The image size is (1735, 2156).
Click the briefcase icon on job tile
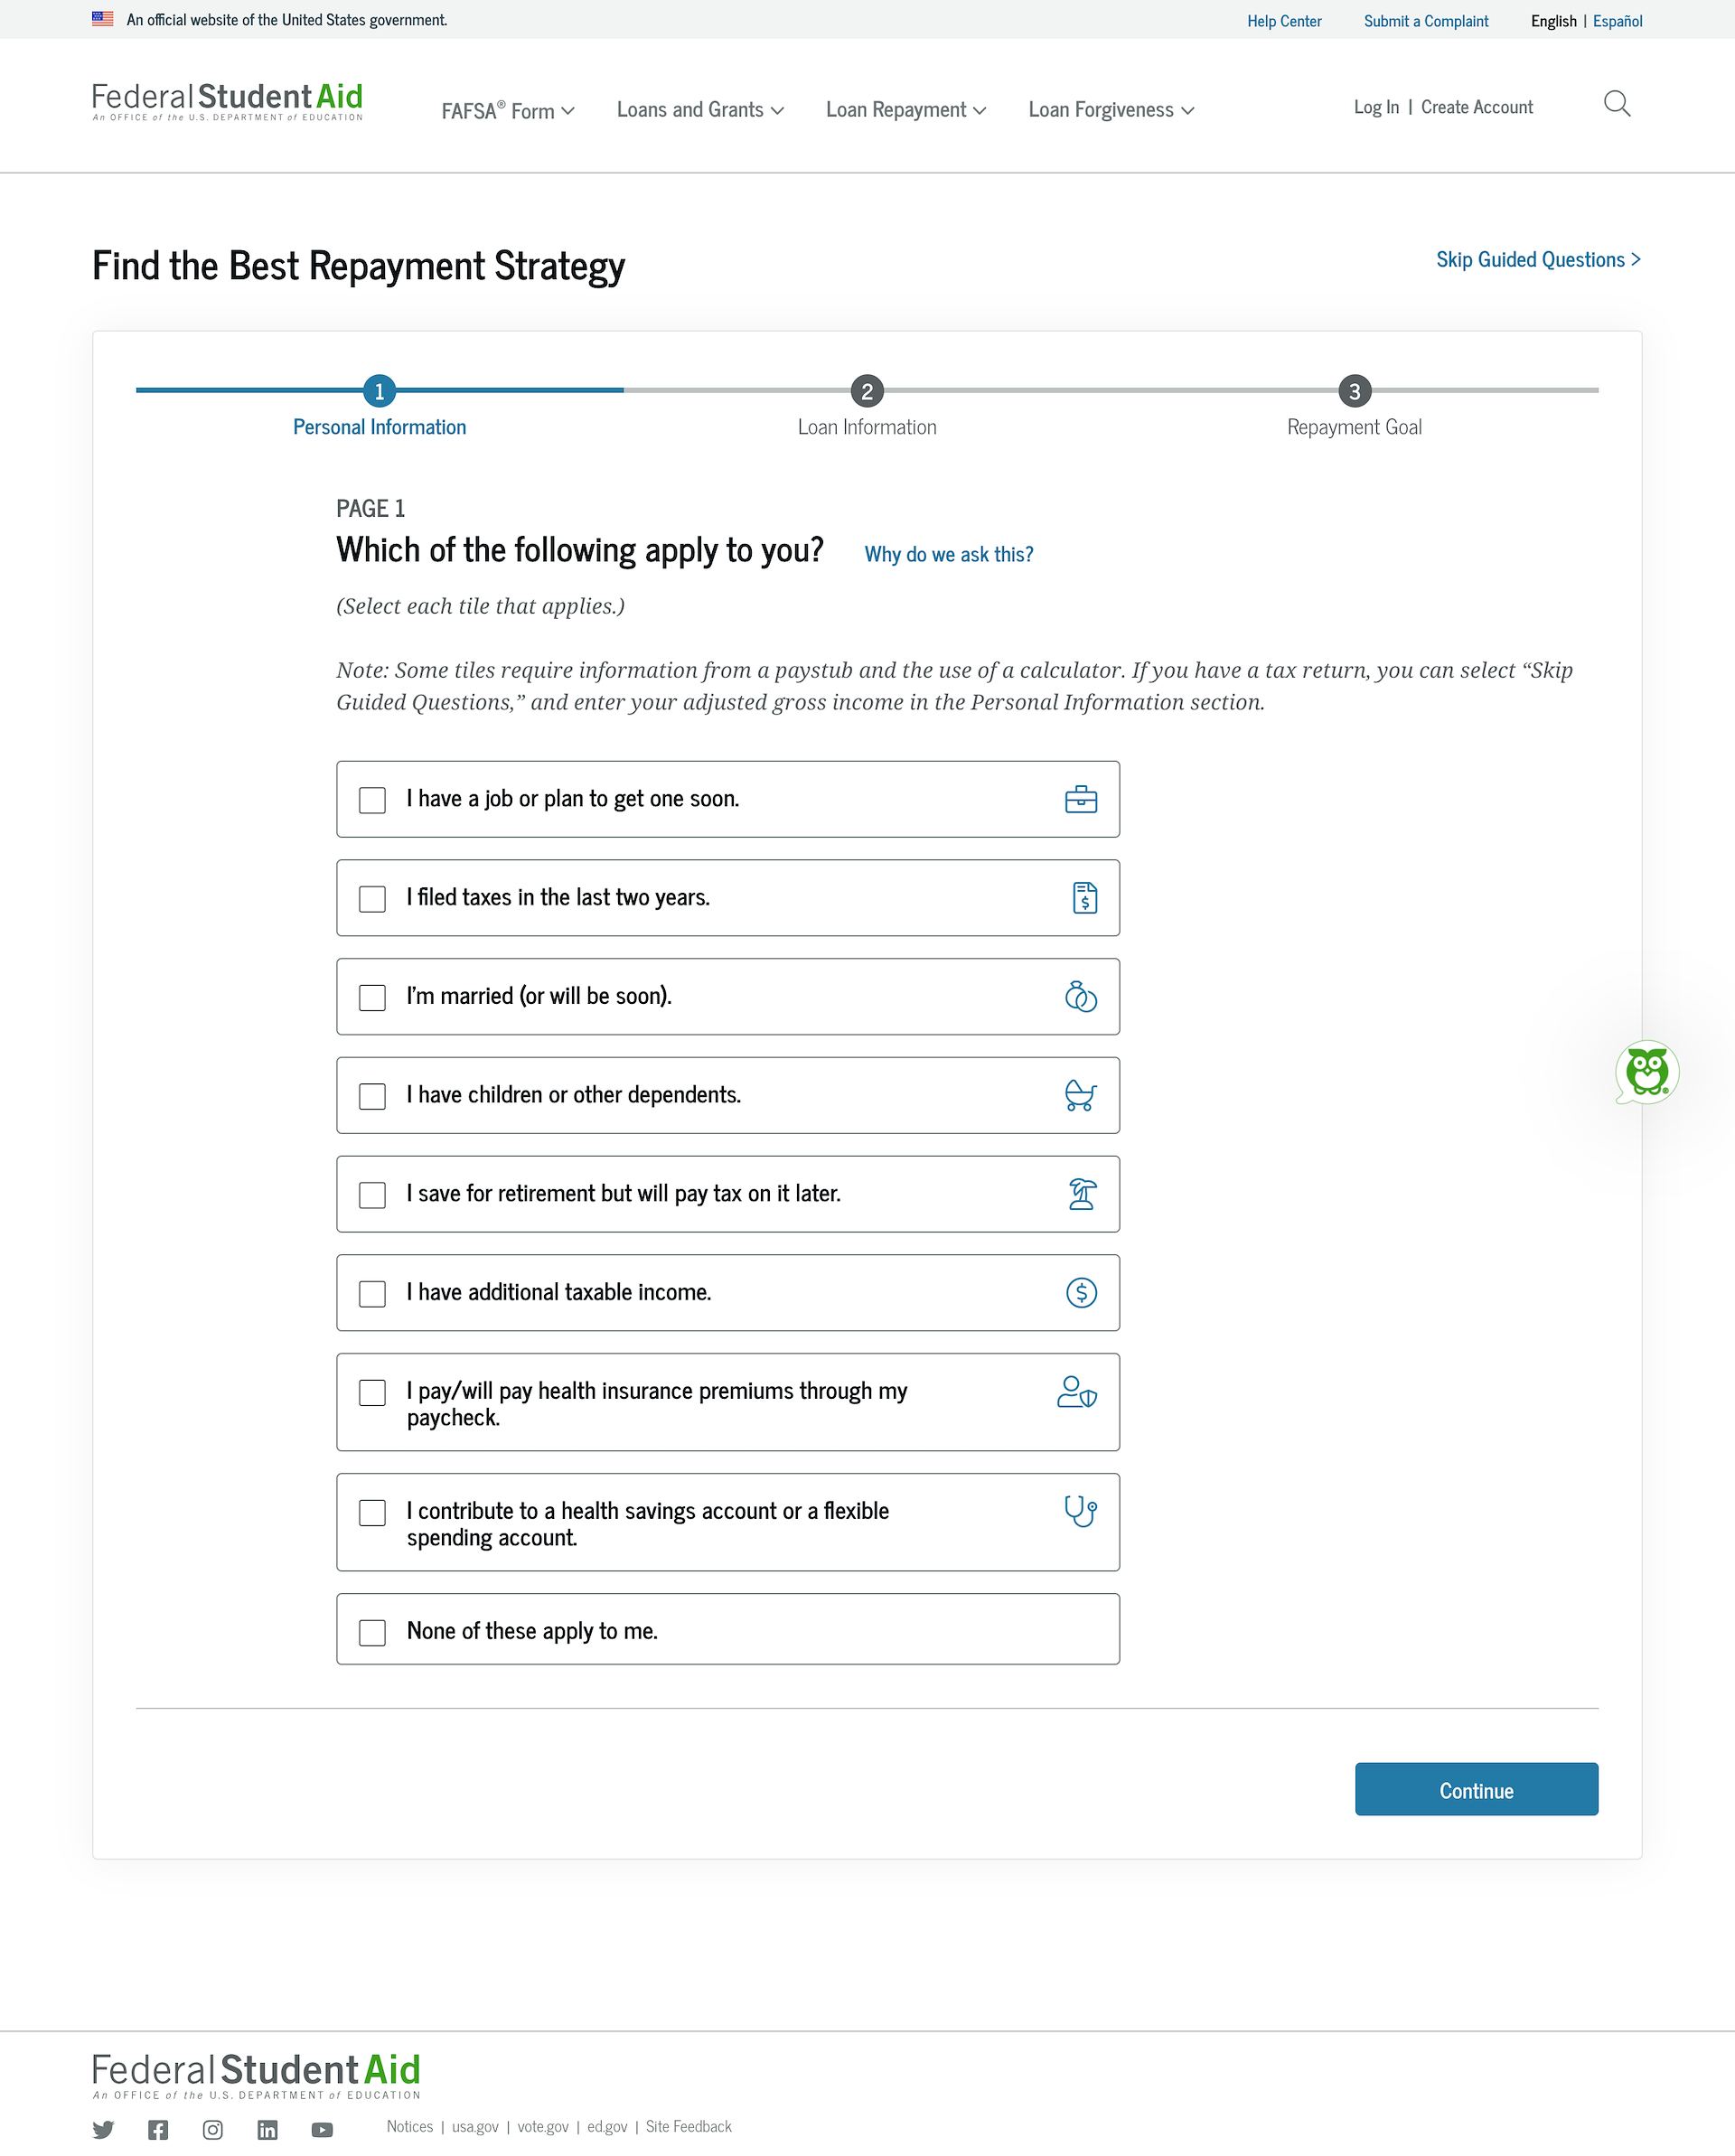pyautogui.click(x=1080, y=799)
